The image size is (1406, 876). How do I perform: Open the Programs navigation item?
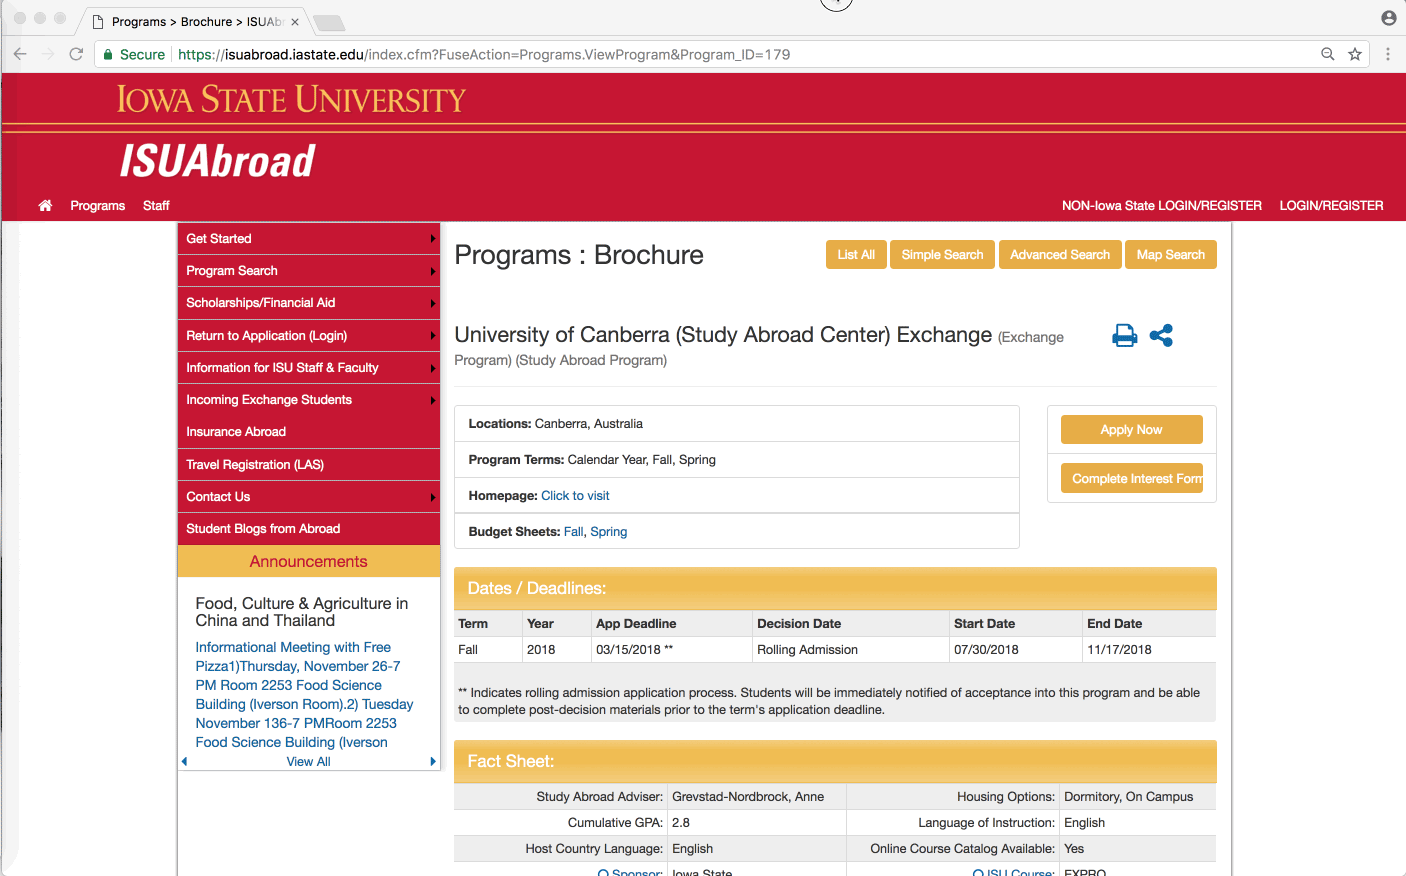pyautogui.click(x=98, y=206)
